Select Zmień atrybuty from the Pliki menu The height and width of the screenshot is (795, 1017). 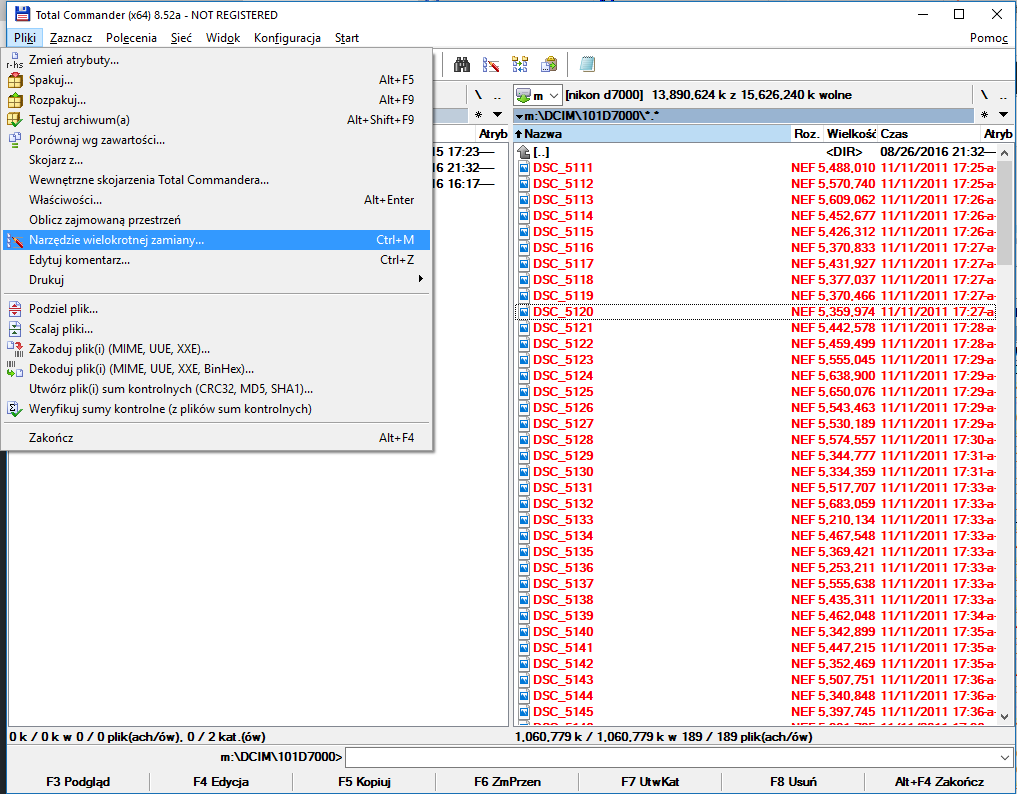pyautogui.click(x=217, y=60)
